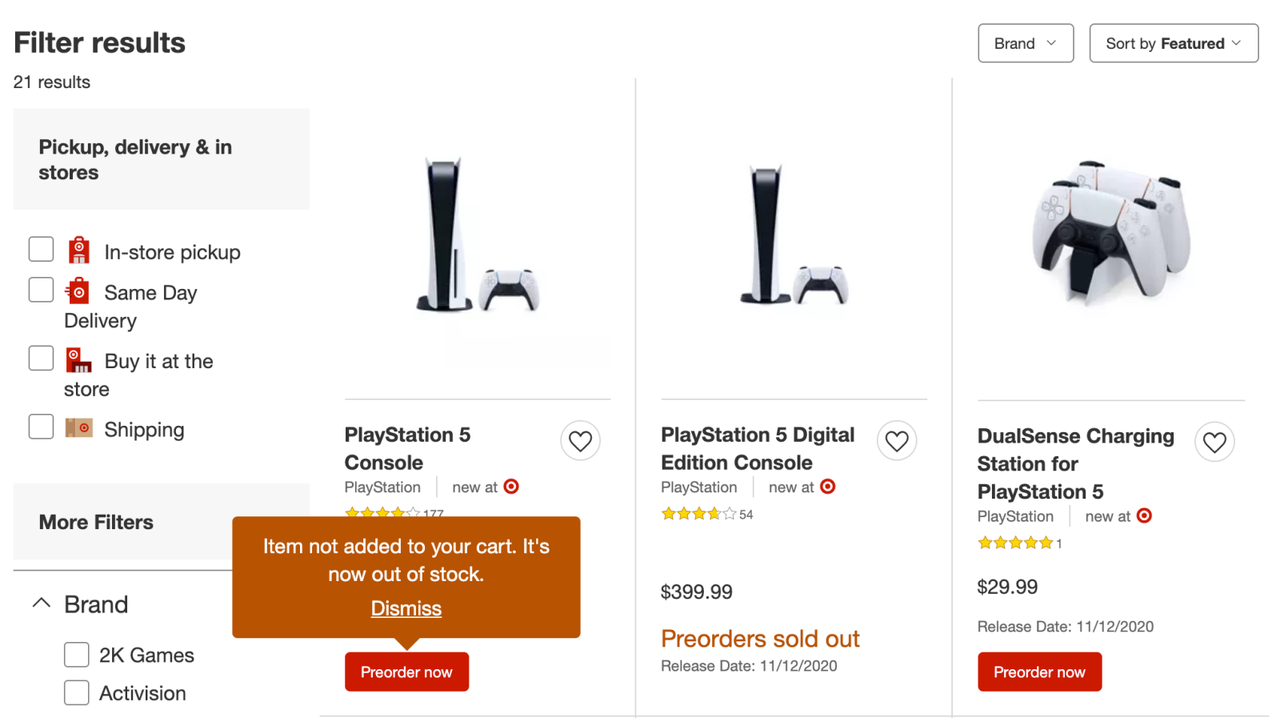Open the PlayStation 5 Digital Edition Console title

[758, 448]
